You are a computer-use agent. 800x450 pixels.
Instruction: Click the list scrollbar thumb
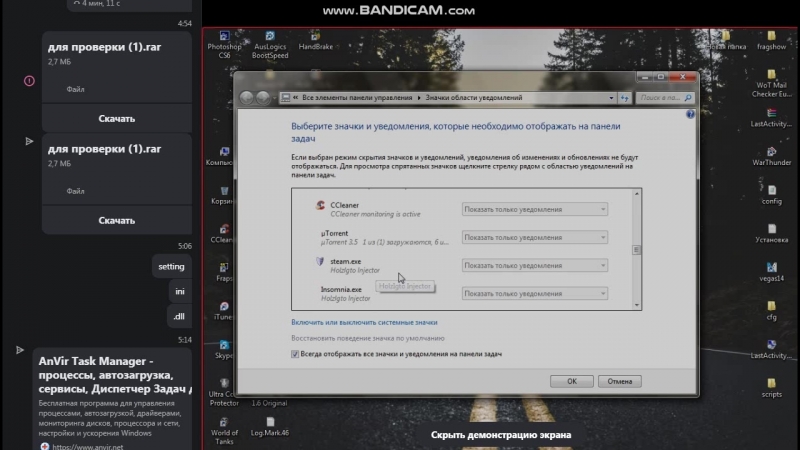tap(636, 249)
